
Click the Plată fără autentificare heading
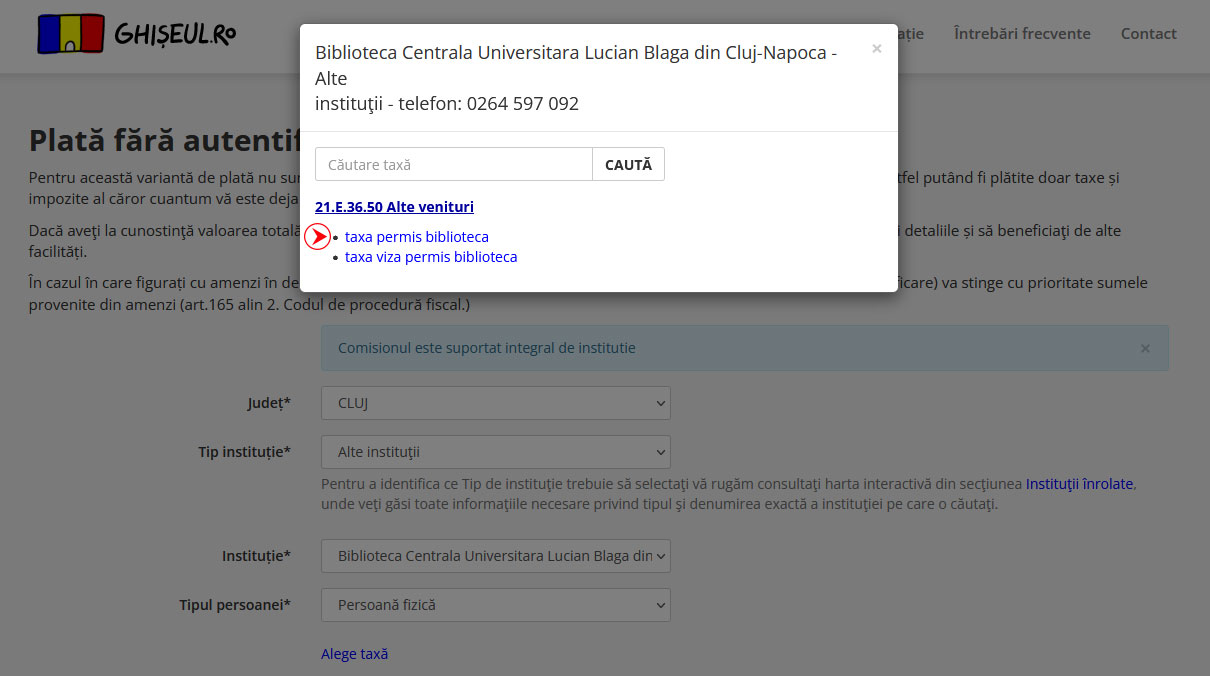click(x=165, y=140)
